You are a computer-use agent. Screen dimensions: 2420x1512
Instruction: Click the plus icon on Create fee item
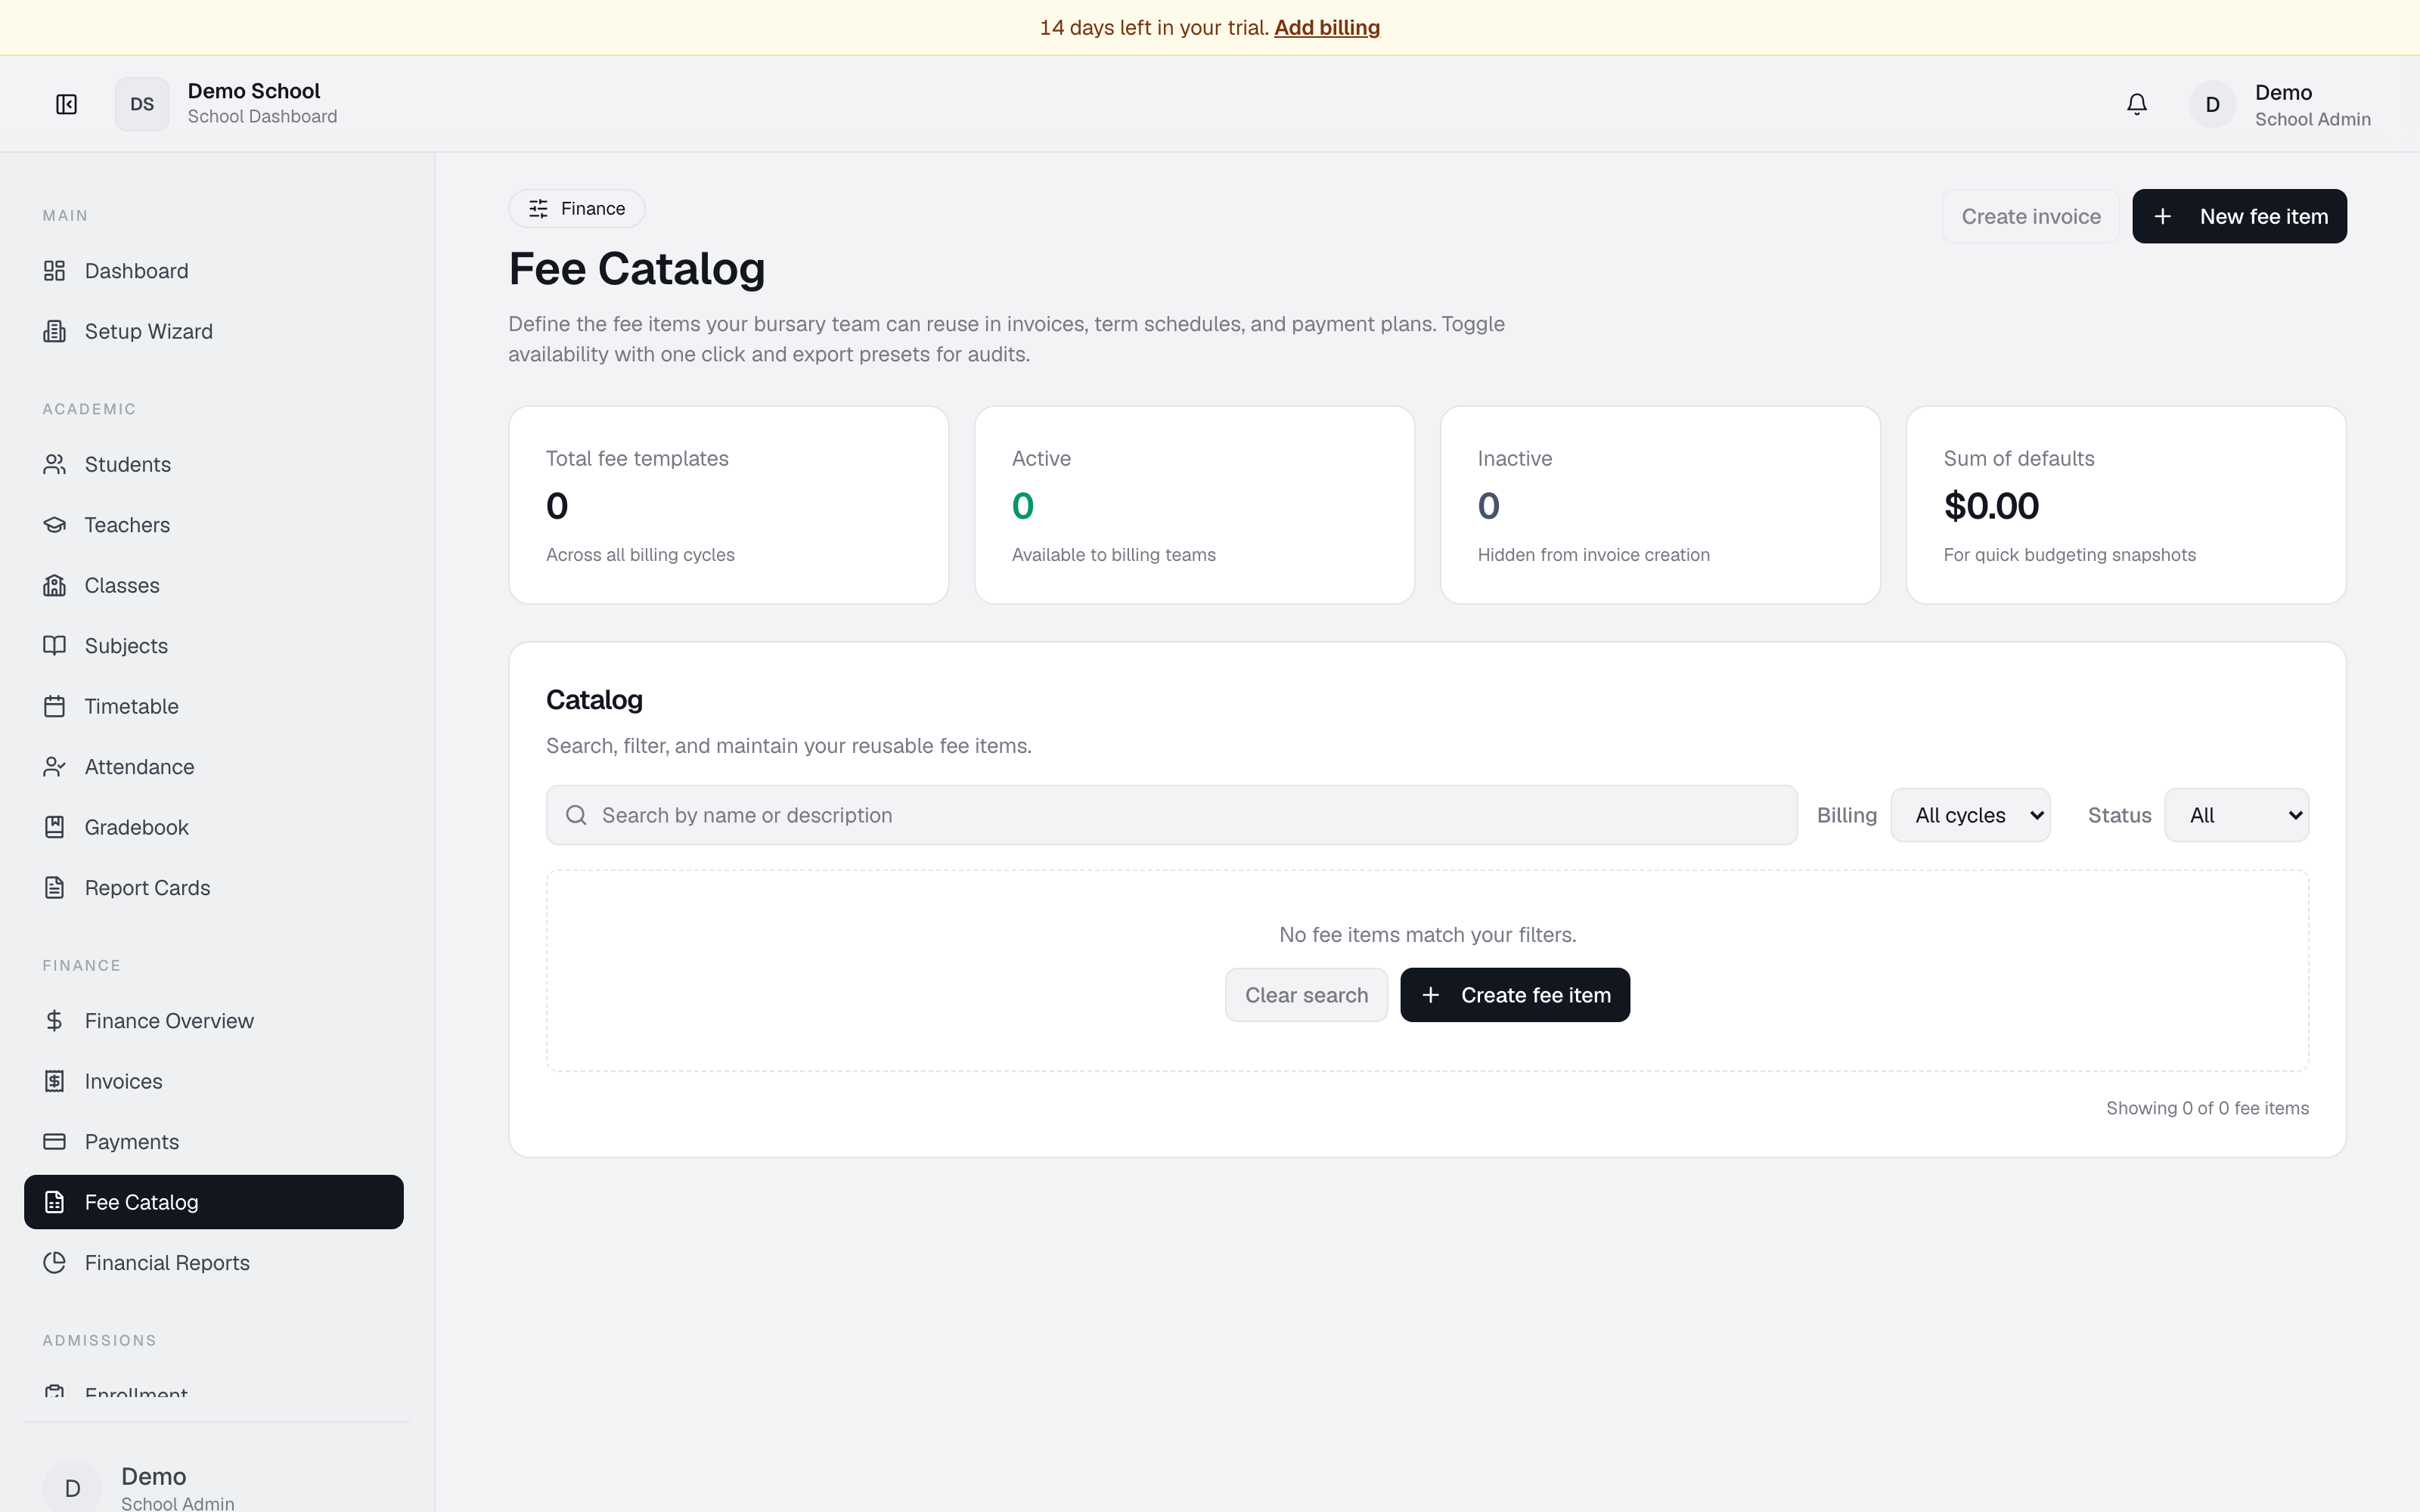click(1430, 995)
